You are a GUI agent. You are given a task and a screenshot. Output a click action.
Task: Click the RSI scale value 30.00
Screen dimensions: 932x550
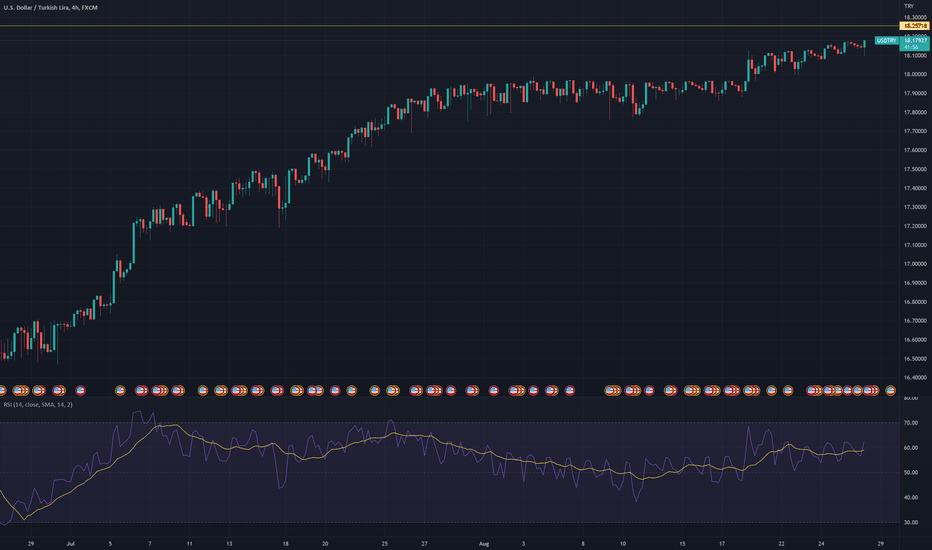[x=911, y=523]
